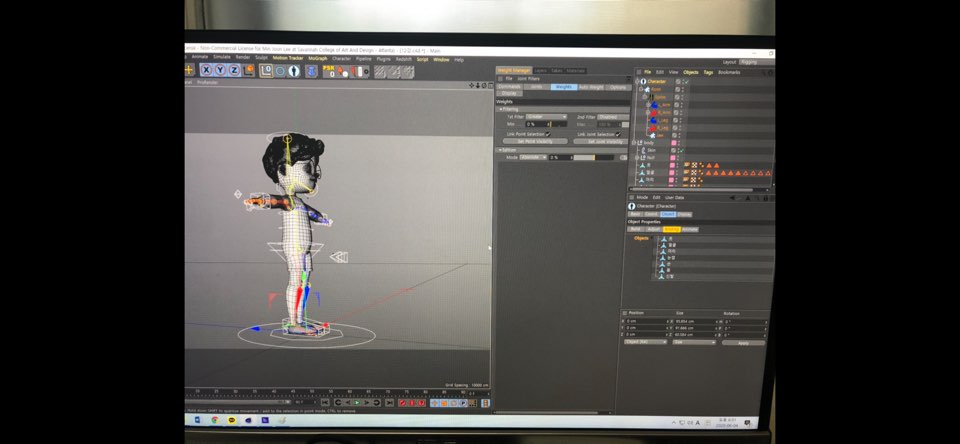Click pink layer swatch of body

673,143
